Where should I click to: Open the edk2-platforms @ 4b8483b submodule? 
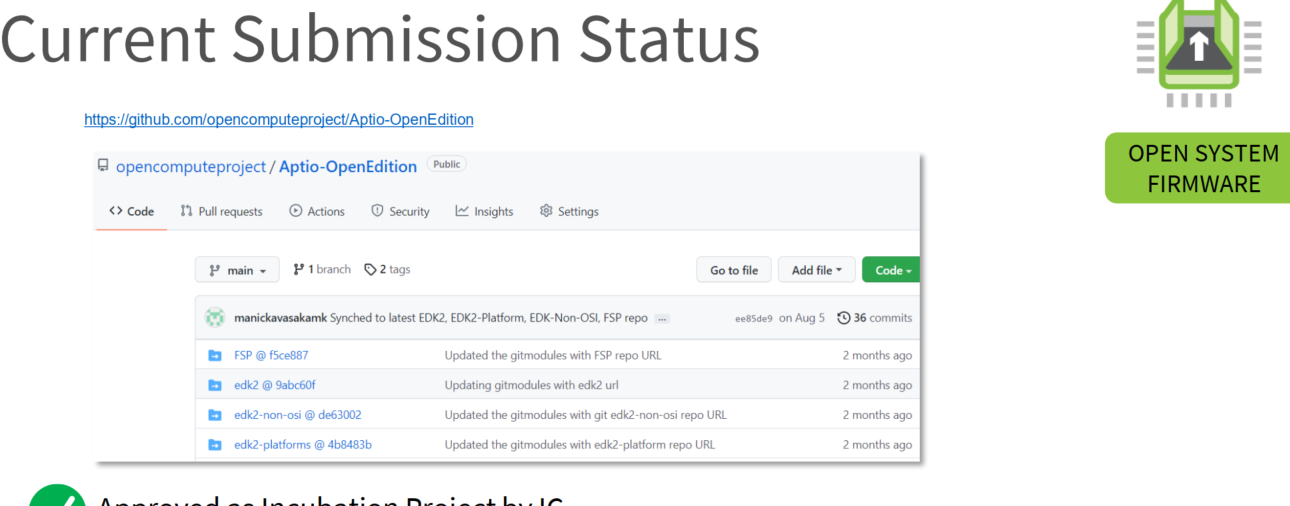pos(303,444)
